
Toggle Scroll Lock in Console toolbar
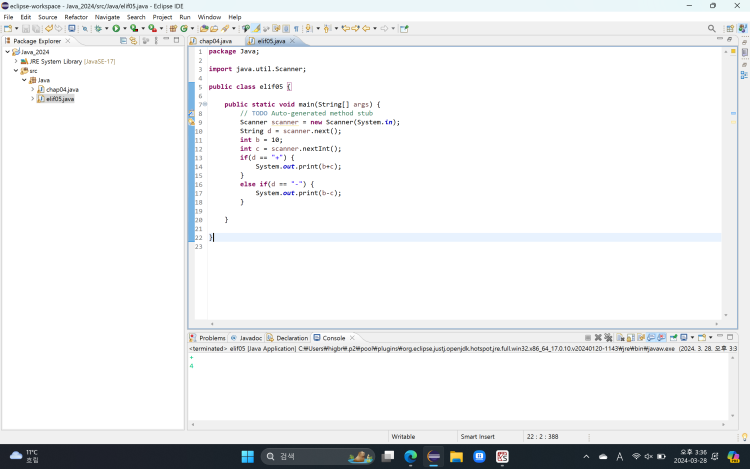[x=630, y=338]
